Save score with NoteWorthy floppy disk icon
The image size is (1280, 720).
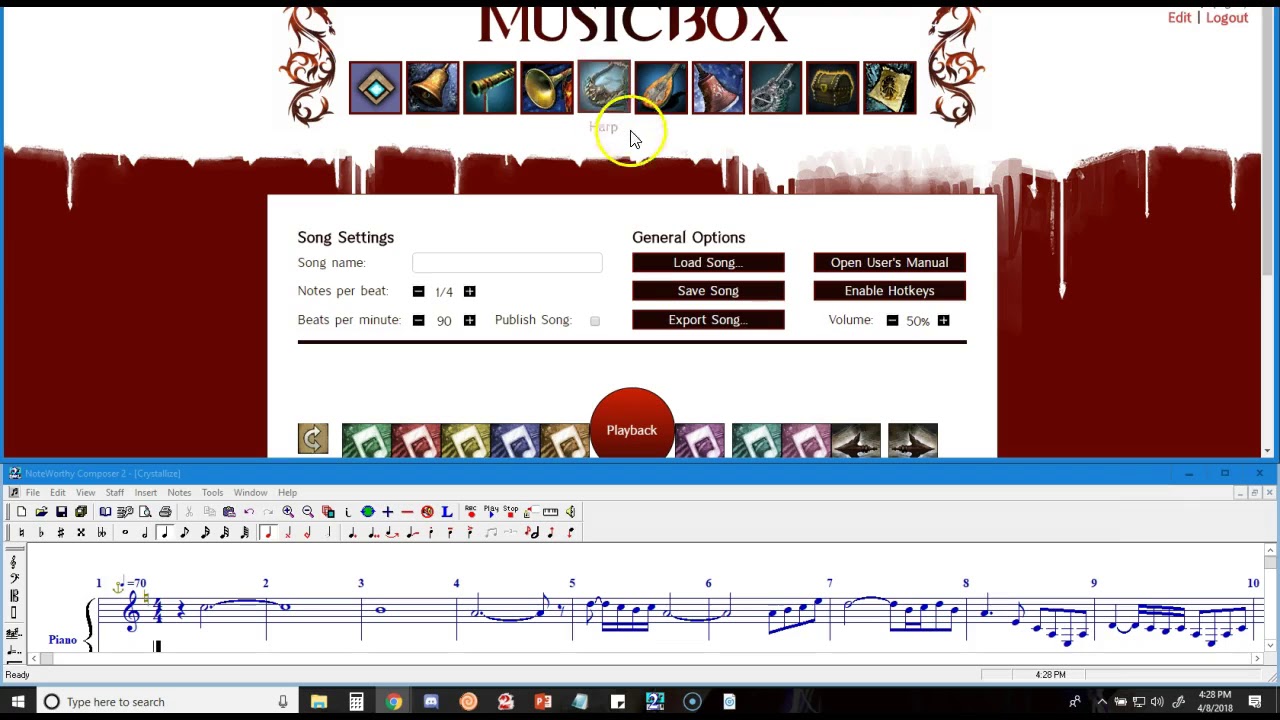[61, 512]
